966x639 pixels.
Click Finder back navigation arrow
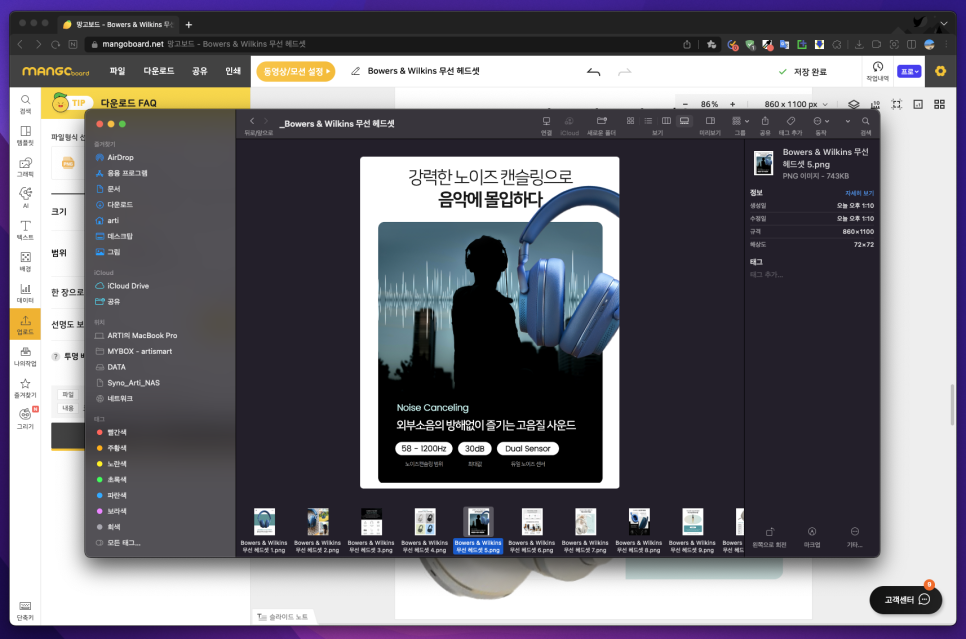point(252,121)
